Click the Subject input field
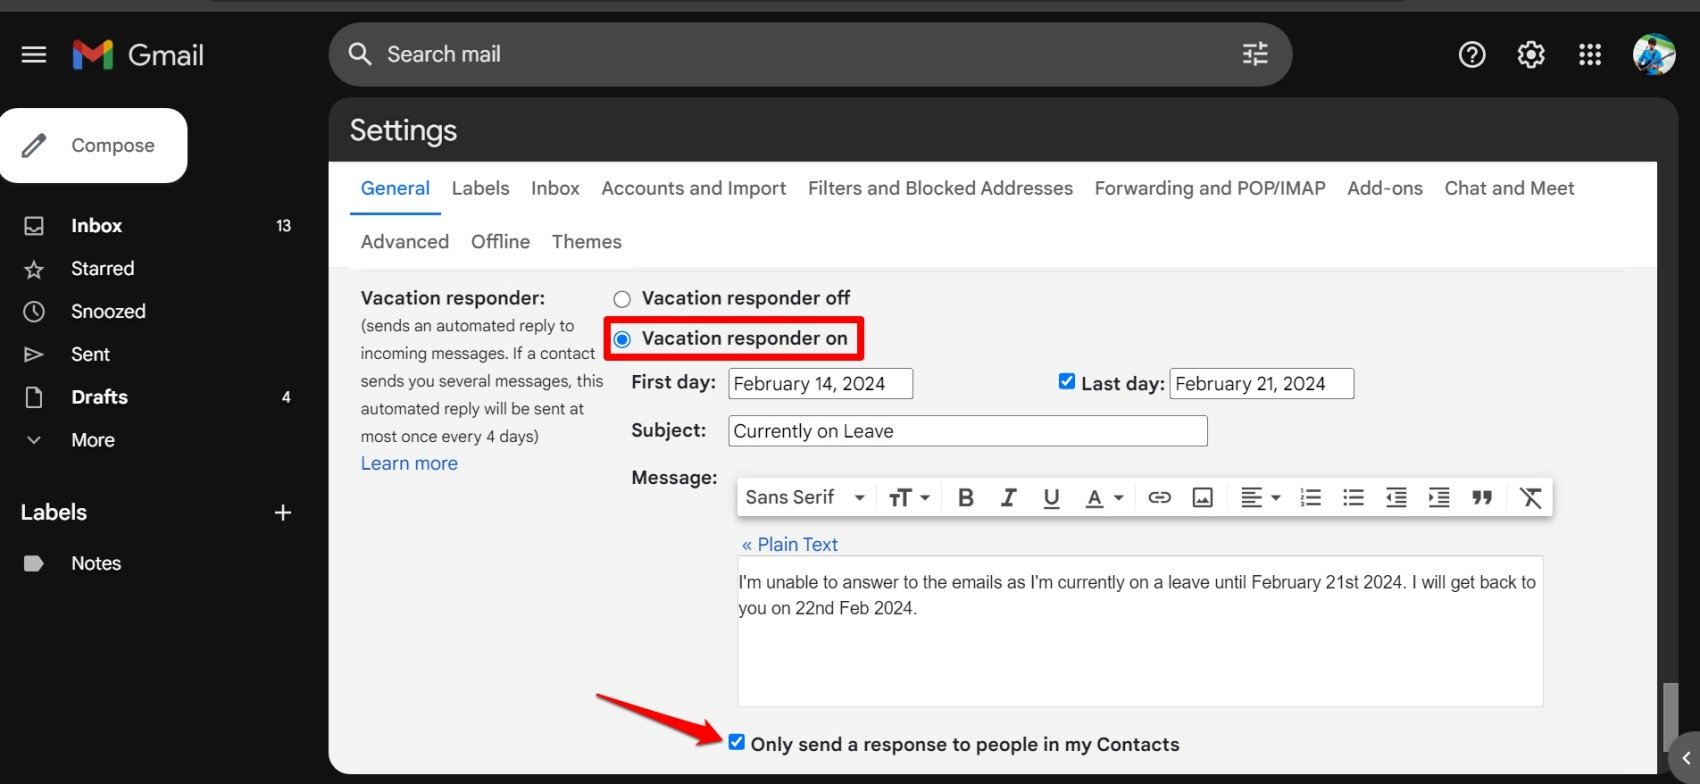This screenshot has height=784, width=1700. click(x=968, y=431)
